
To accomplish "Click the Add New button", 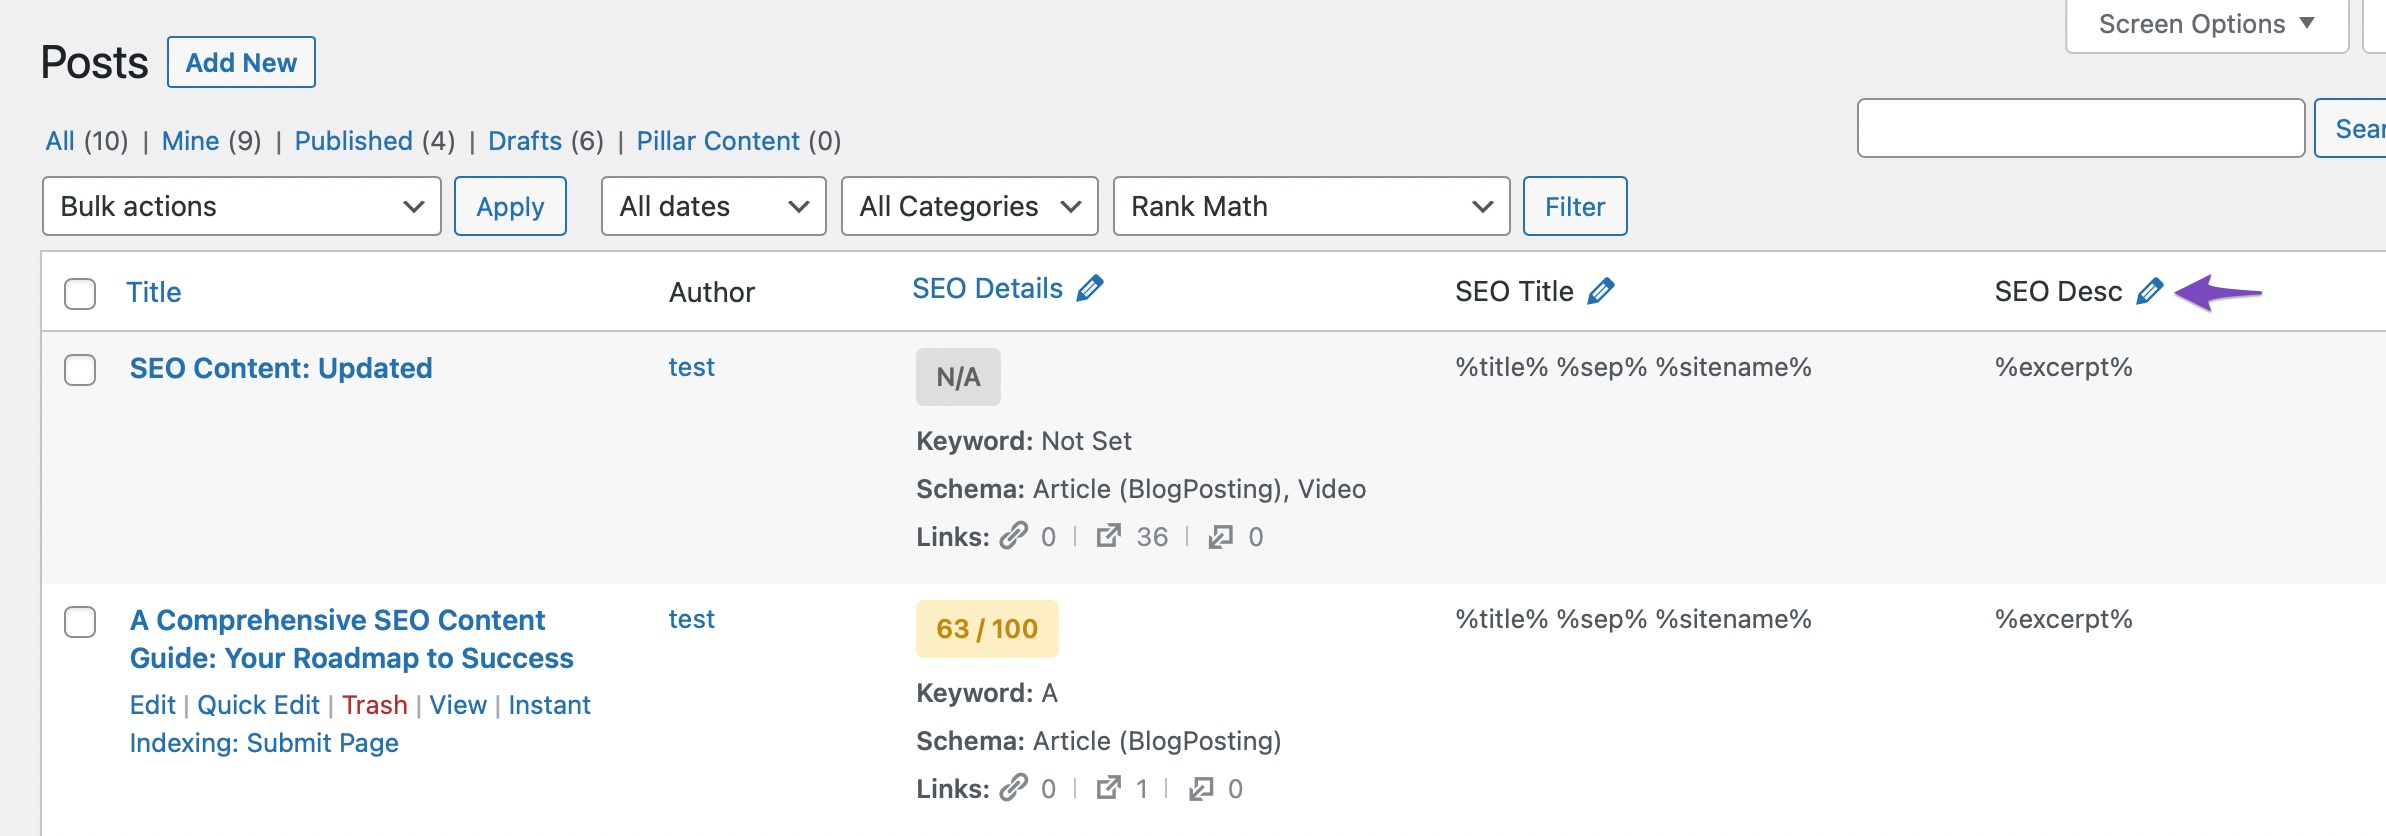I will pyautogui.click(x=241, y=62).
